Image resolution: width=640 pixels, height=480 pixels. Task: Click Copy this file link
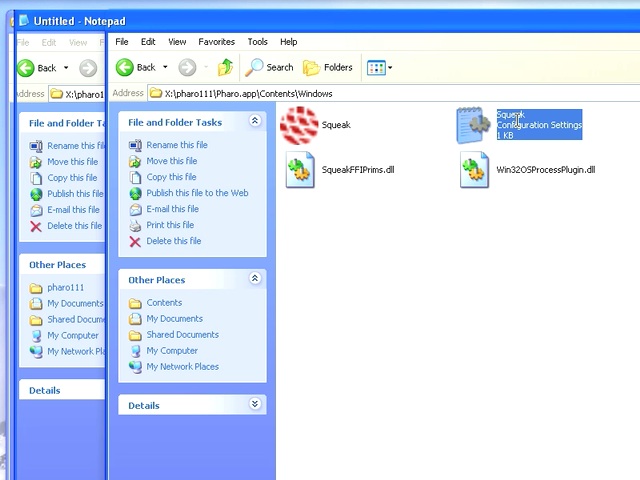click(171, 177)
